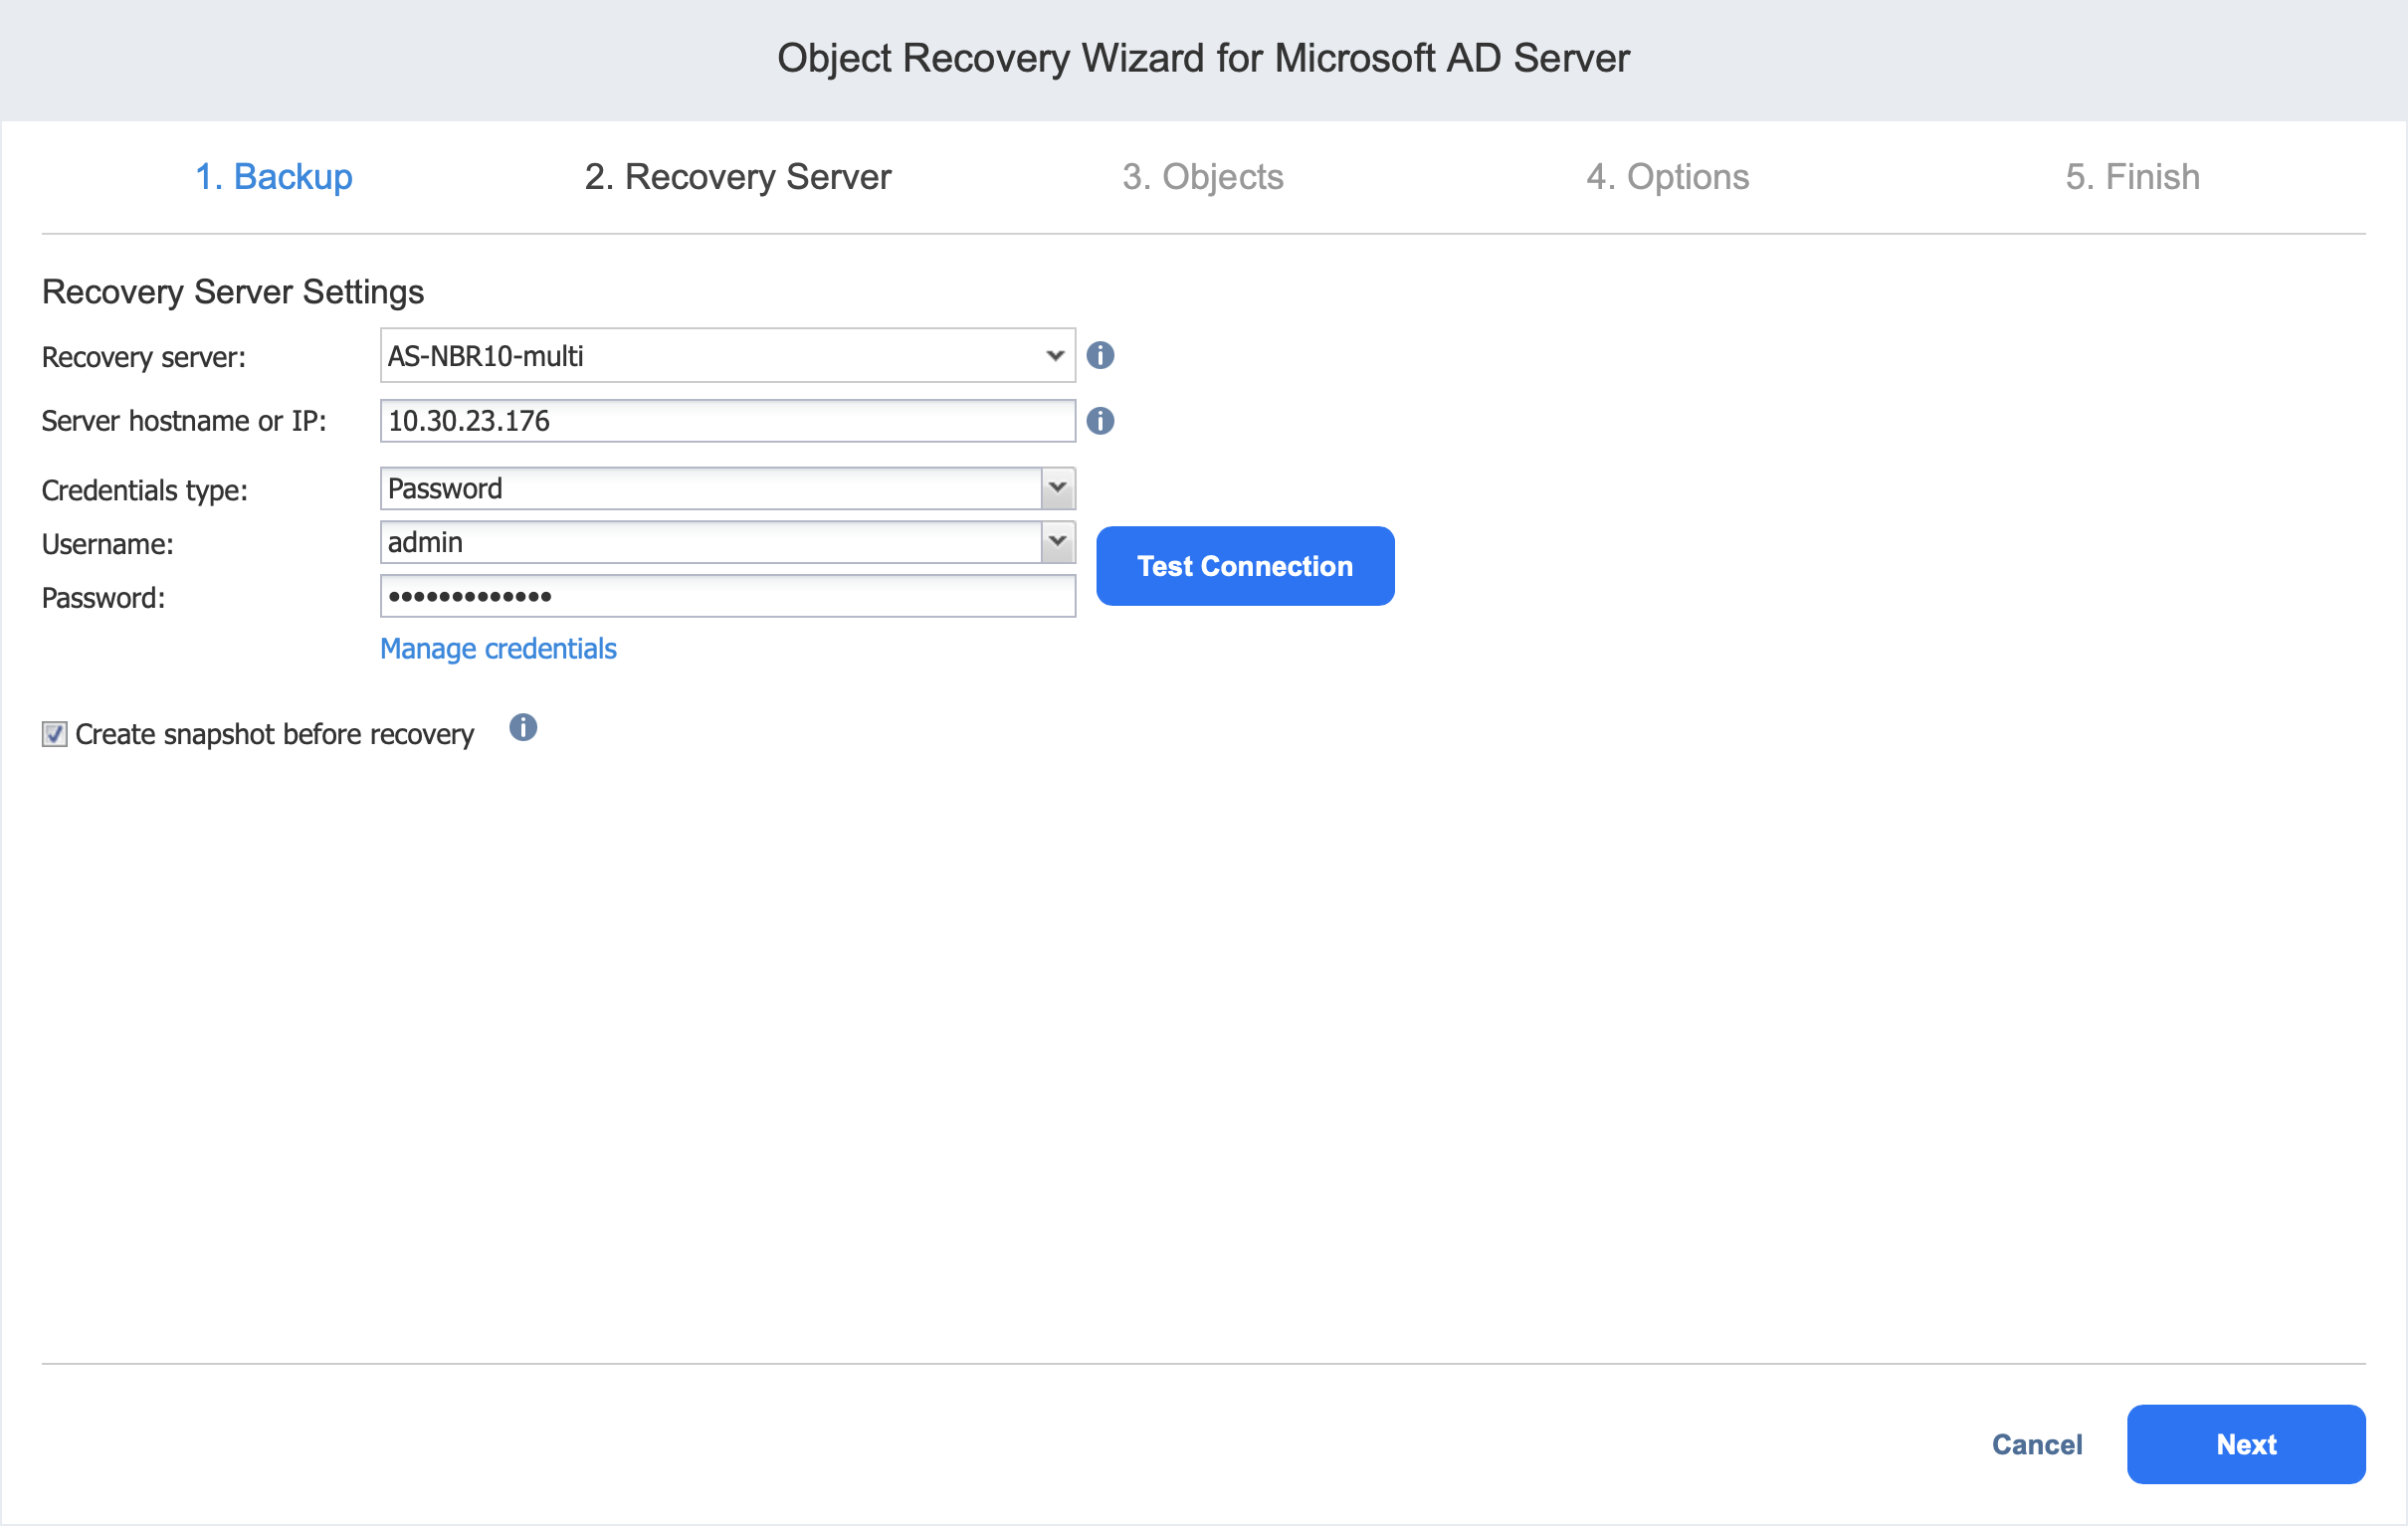
Task: Click the Options step label
Action: 1667,177
